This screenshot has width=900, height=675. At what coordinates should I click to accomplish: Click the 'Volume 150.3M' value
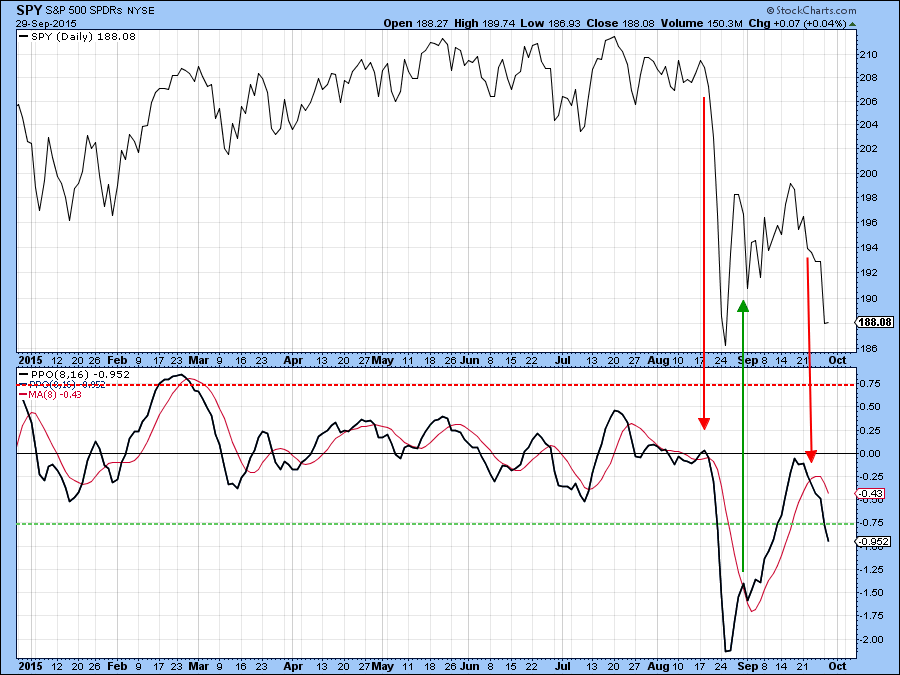click(701, 24)
